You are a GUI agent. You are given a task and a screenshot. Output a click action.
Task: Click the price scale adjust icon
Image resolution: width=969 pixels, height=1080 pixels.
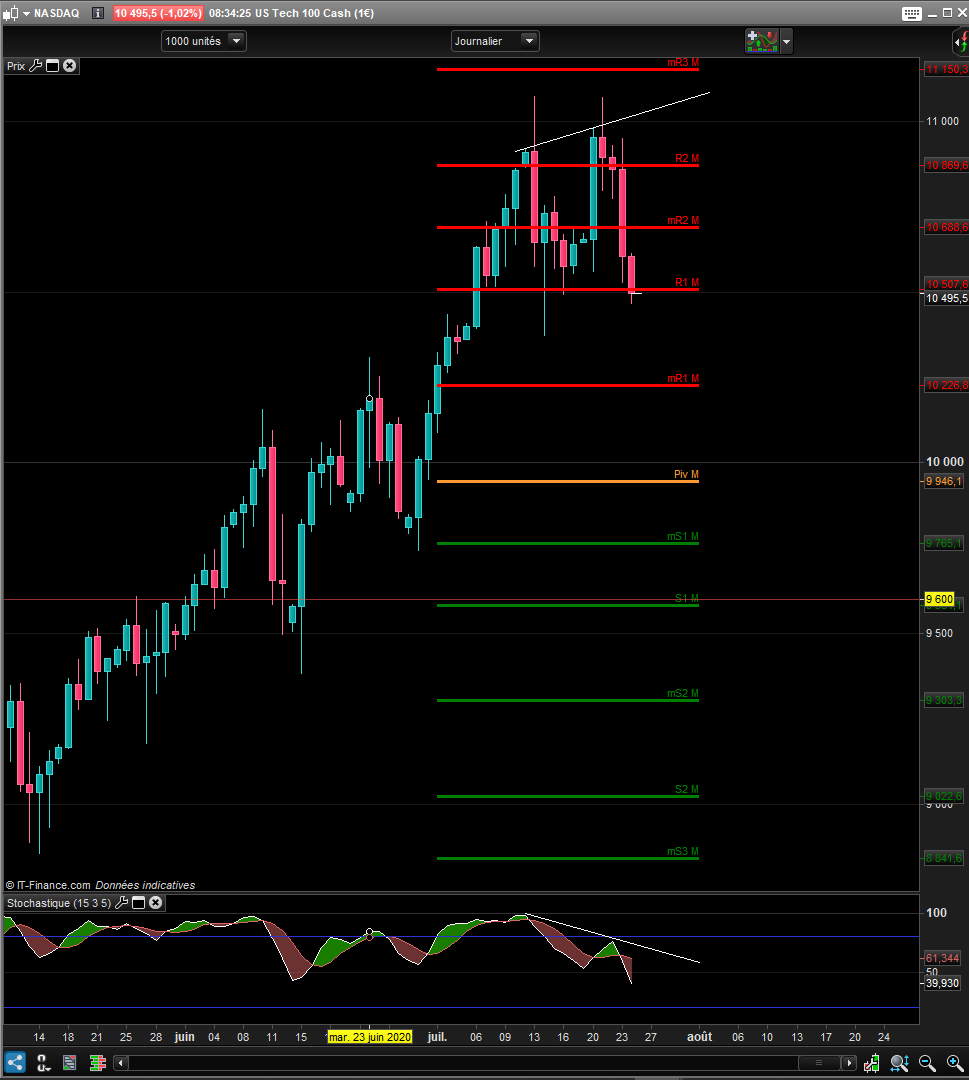[x=871, y=1063]
